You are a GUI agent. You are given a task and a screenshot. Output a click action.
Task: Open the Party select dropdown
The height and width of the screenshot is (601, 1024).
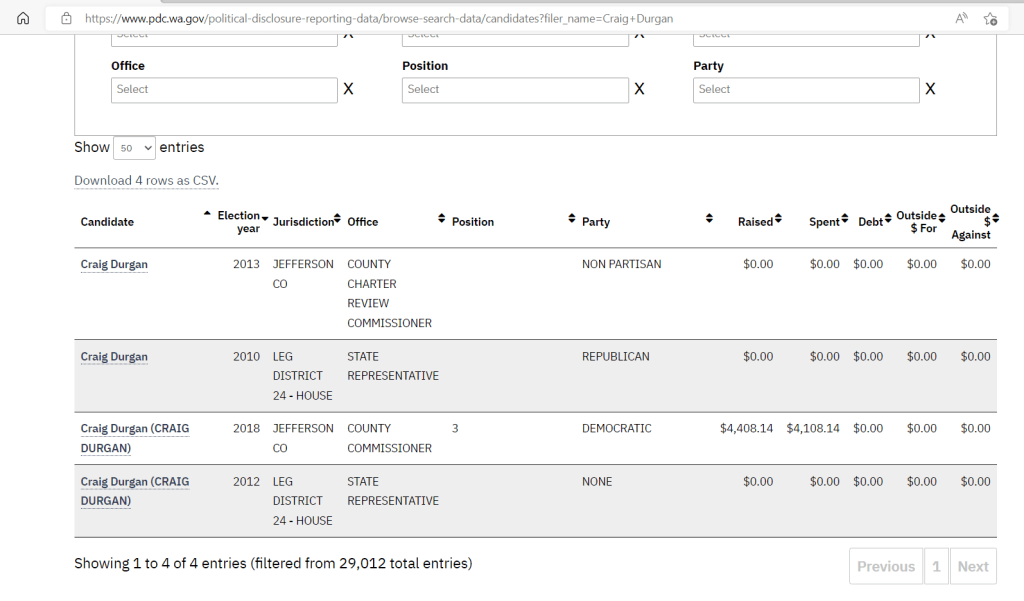click(805, 90)
